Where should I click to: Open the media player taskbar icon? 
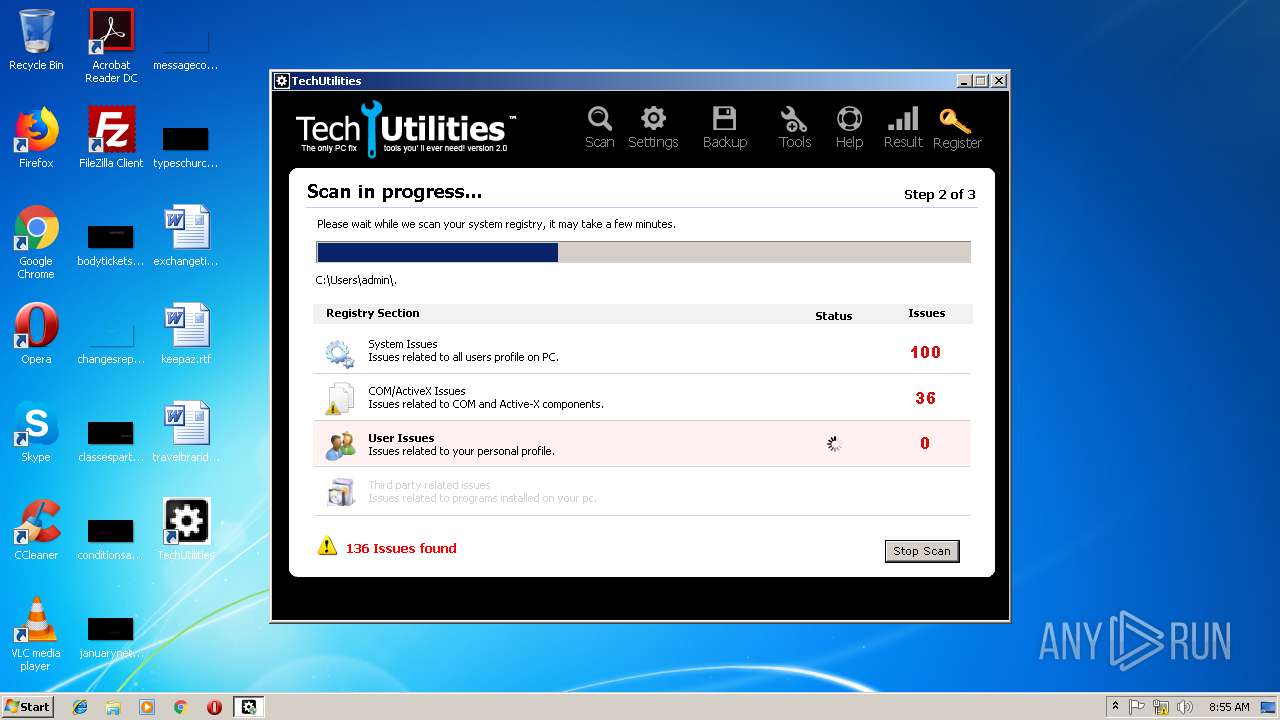point(147,707)
